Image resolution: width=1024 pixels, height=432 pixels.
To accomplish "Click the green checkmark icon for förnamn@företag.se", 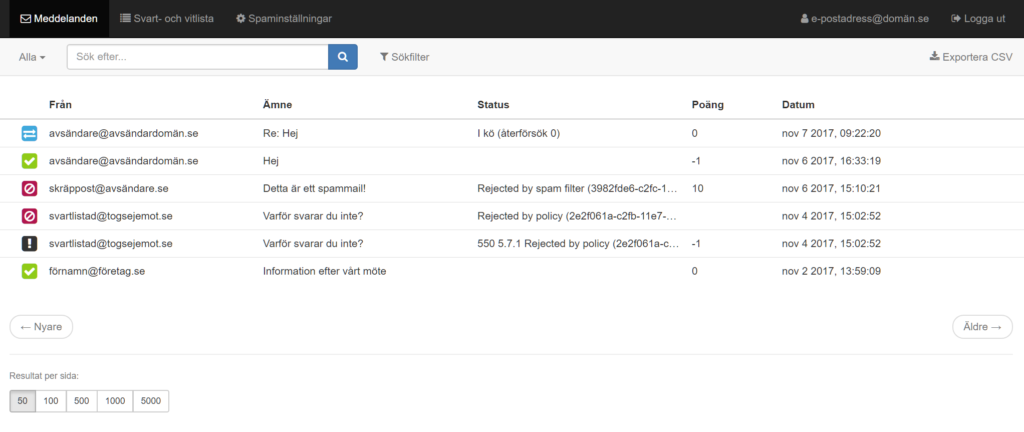I will (29, 271).
